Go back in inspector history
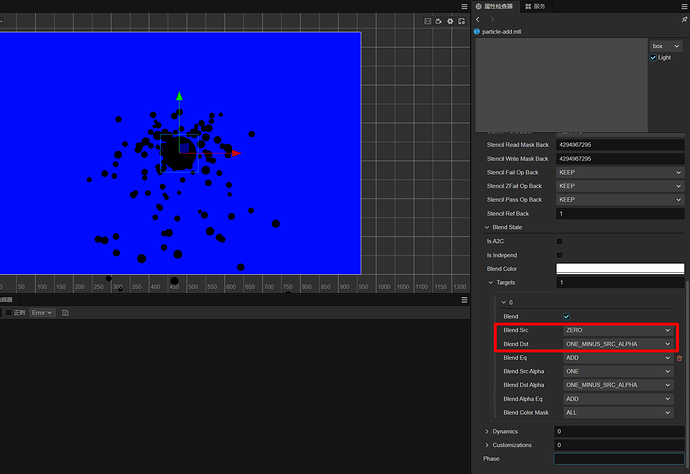The width and height of the screenshot is (690, 474). tap(478, 19)
